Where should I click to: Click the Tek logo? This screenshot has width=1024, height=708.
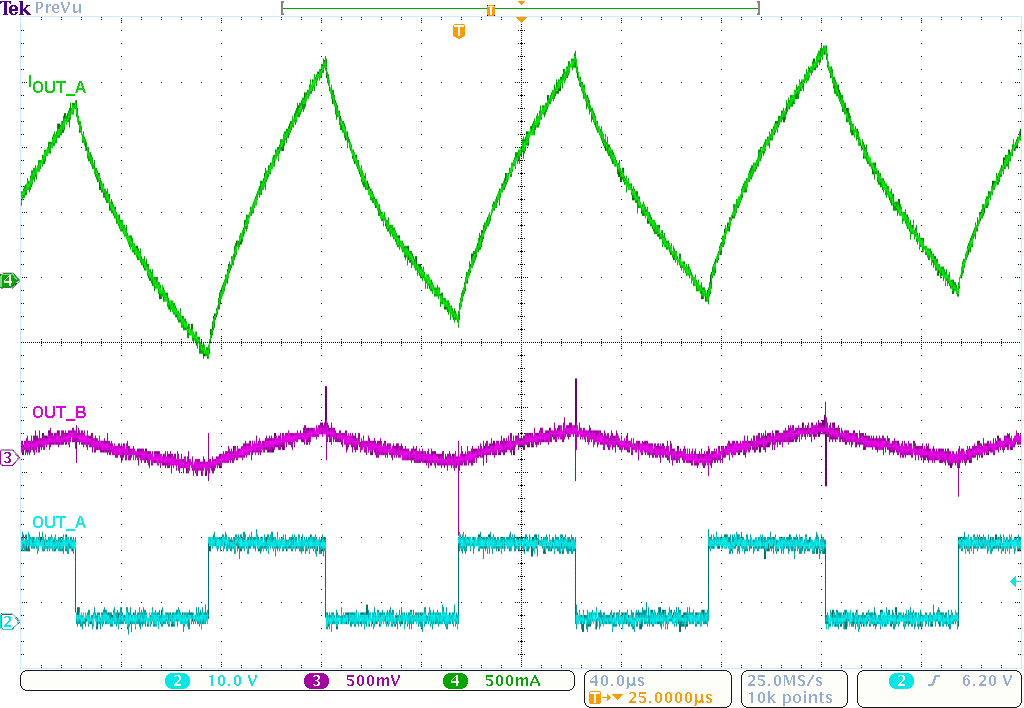click(14, 8)
